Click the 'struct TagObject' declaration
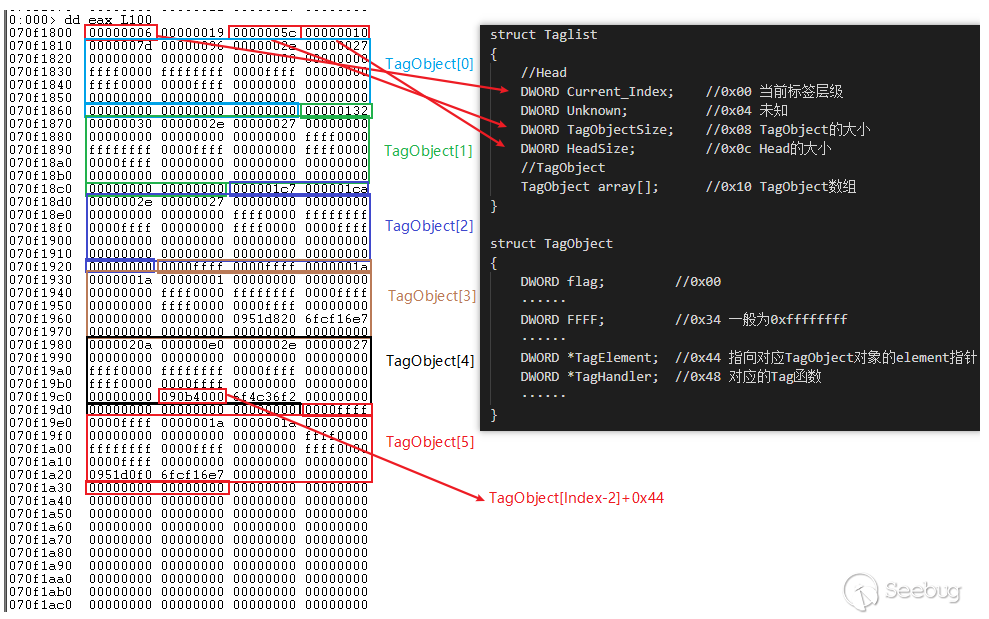The height and width of the screenshot is (619, 989). coord(551,244)
